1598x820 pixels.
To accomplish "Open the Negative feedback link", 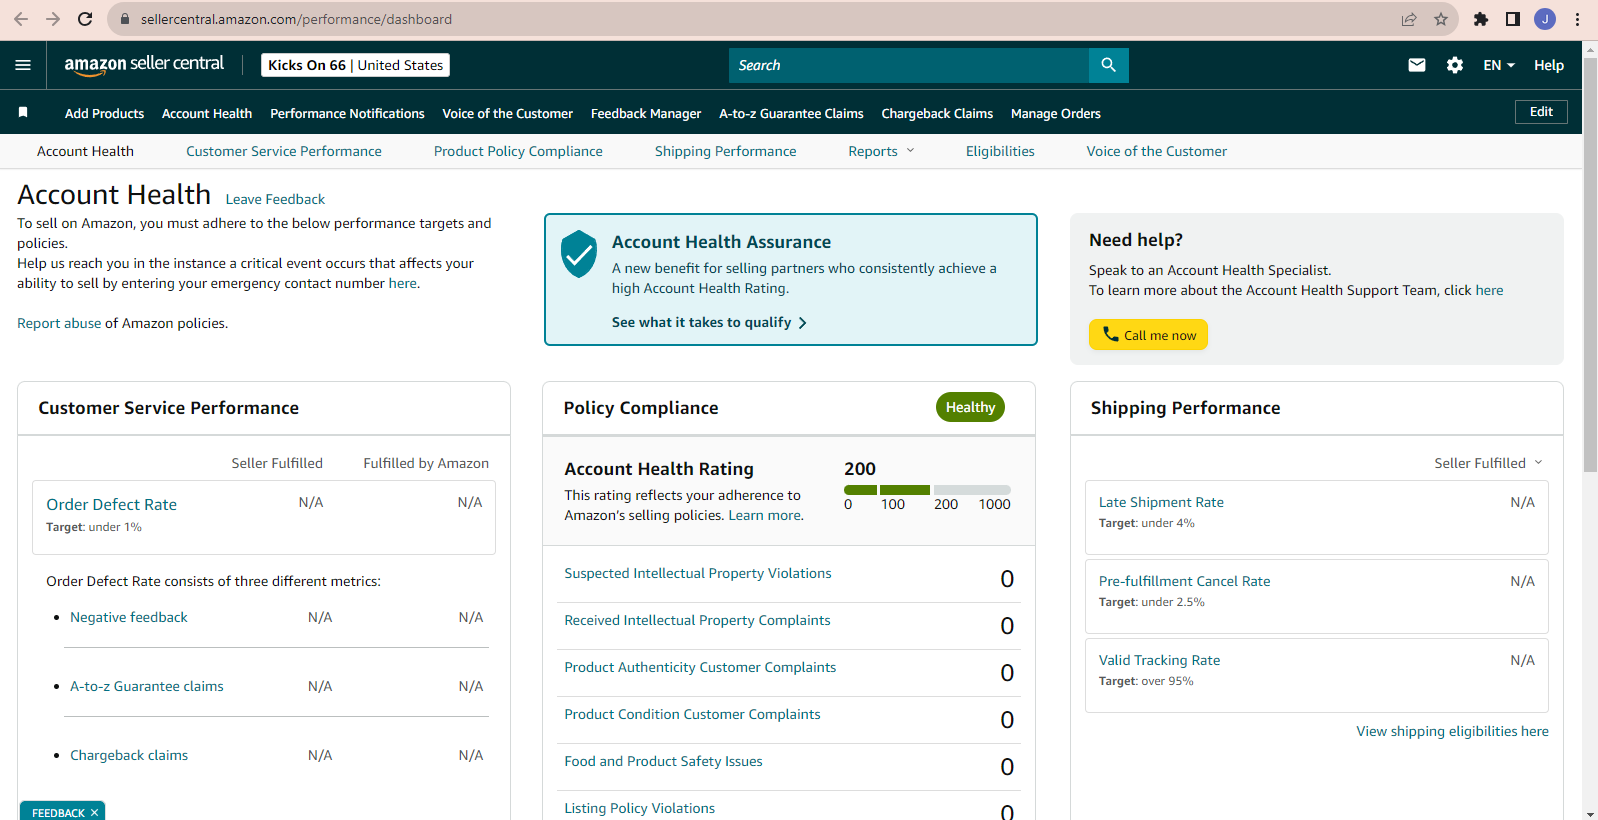I will point(129,617).
